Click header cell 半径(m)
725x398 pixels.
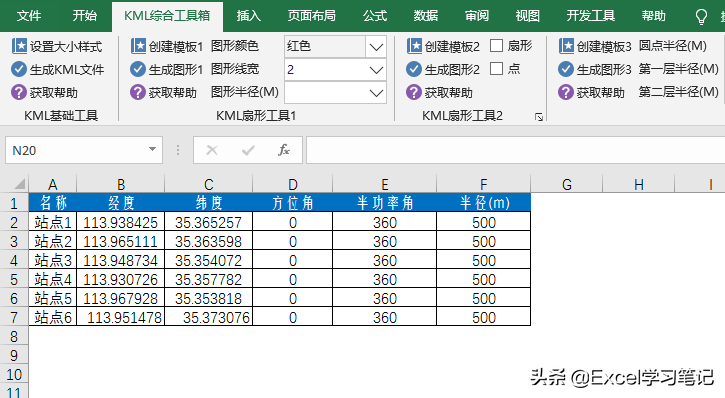[x=484, y=203]
